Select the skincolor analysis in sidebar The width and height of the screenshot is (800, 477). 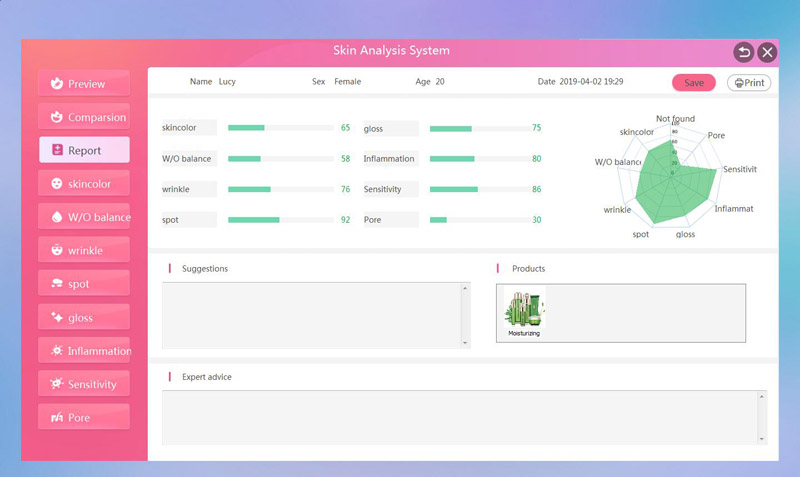point(84,184)
